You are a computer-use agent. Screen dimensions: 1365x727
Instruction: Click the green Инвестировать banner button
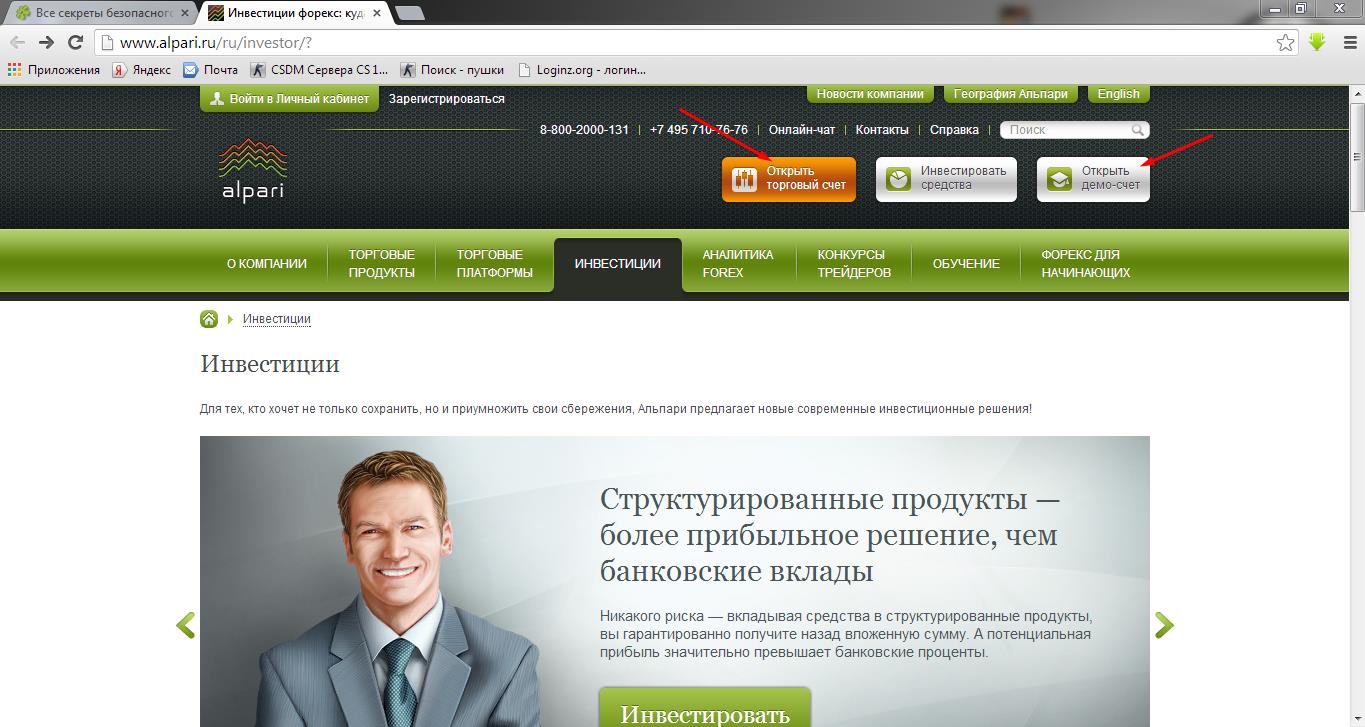click(x=705, y=707)
